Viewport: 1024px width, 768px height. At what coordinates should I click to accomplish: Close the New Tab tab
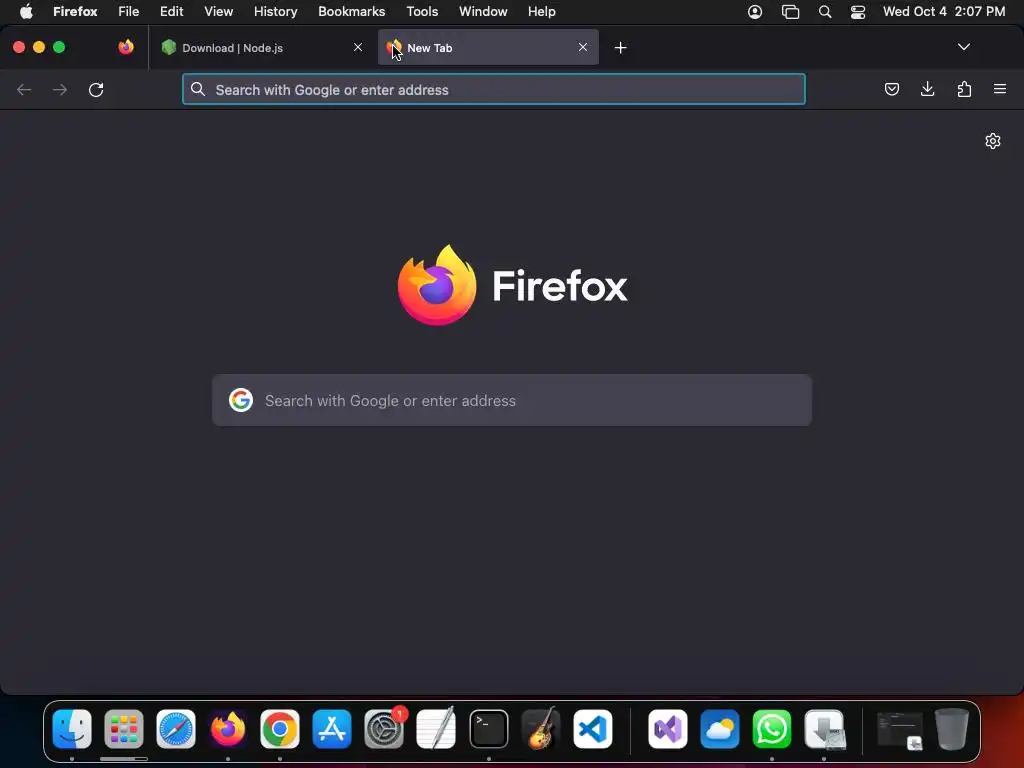(583, 47)
